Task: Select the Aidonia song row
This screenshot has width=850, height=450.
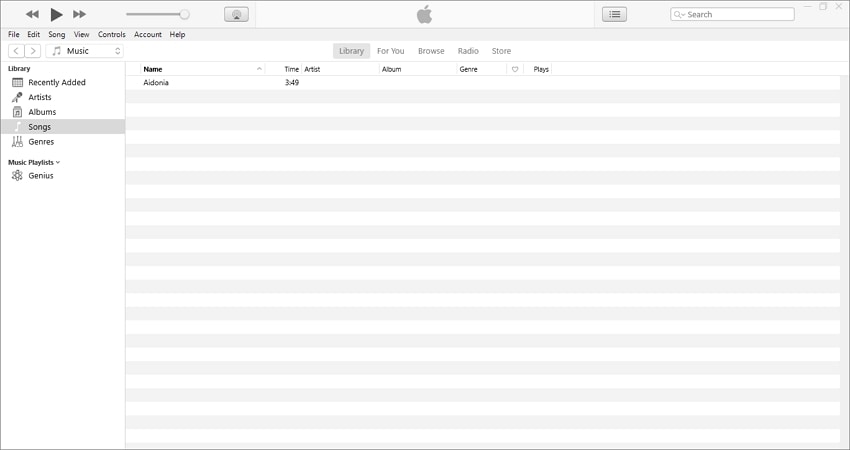Action: tap(482, 82)
